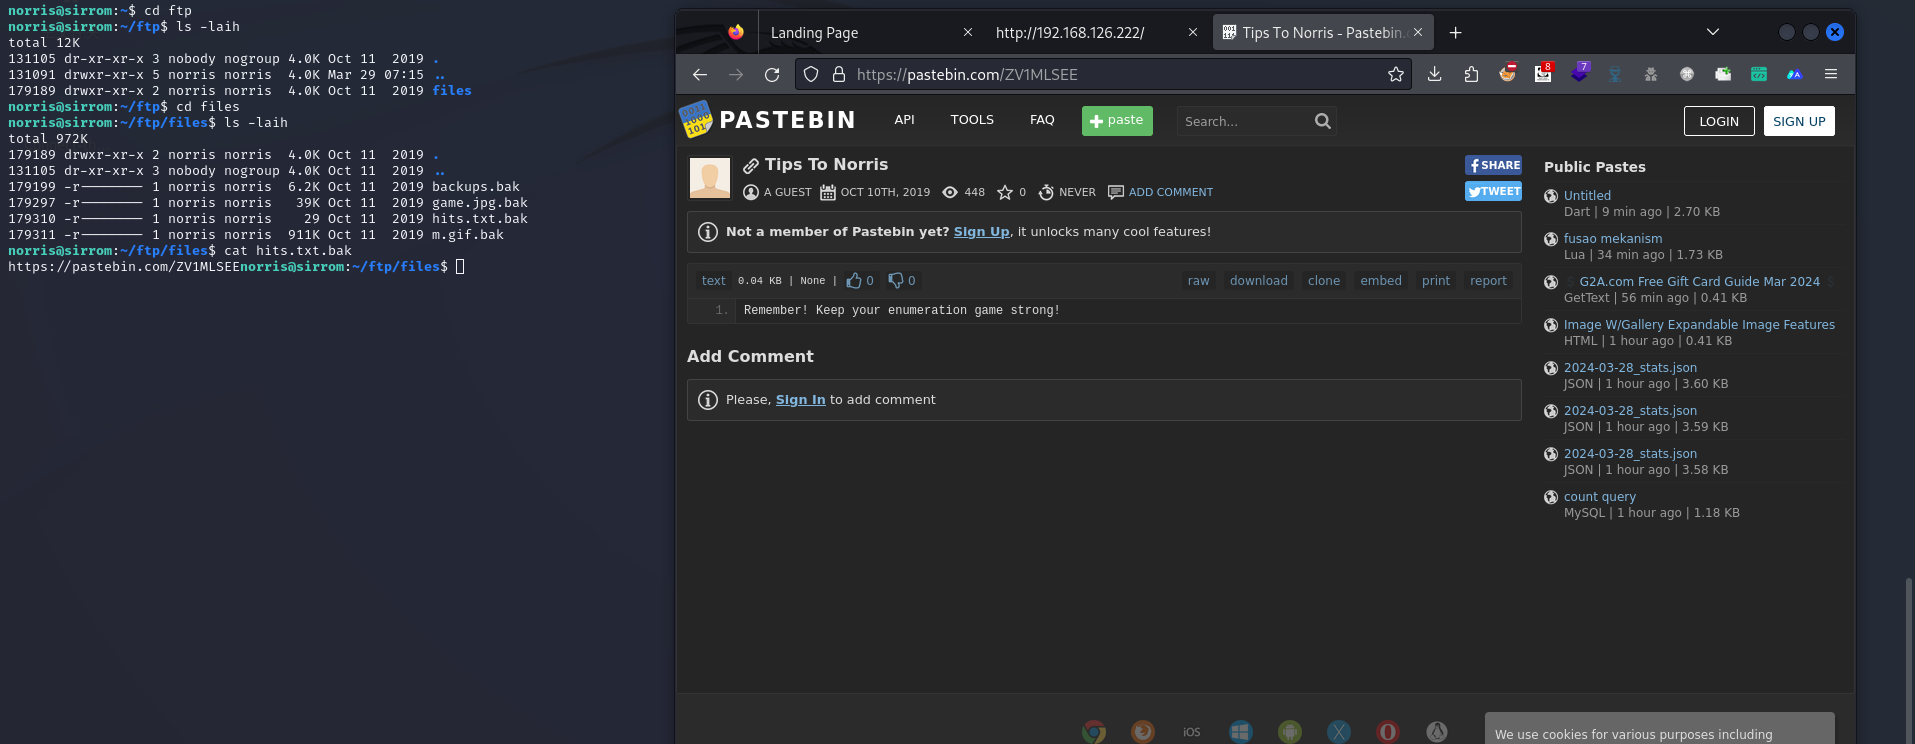Open the blue detective-figure extension
The height and width of the screenshot is (744, 1915).
pos(1615,74)
